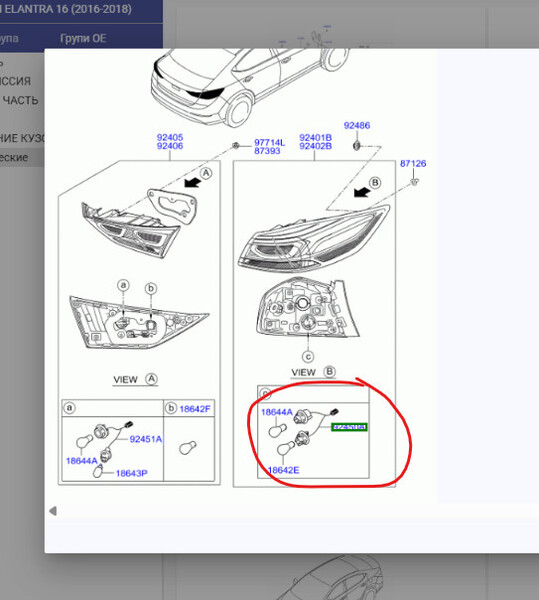
Task: Click part 18643P label
Action: coord(131,473)
